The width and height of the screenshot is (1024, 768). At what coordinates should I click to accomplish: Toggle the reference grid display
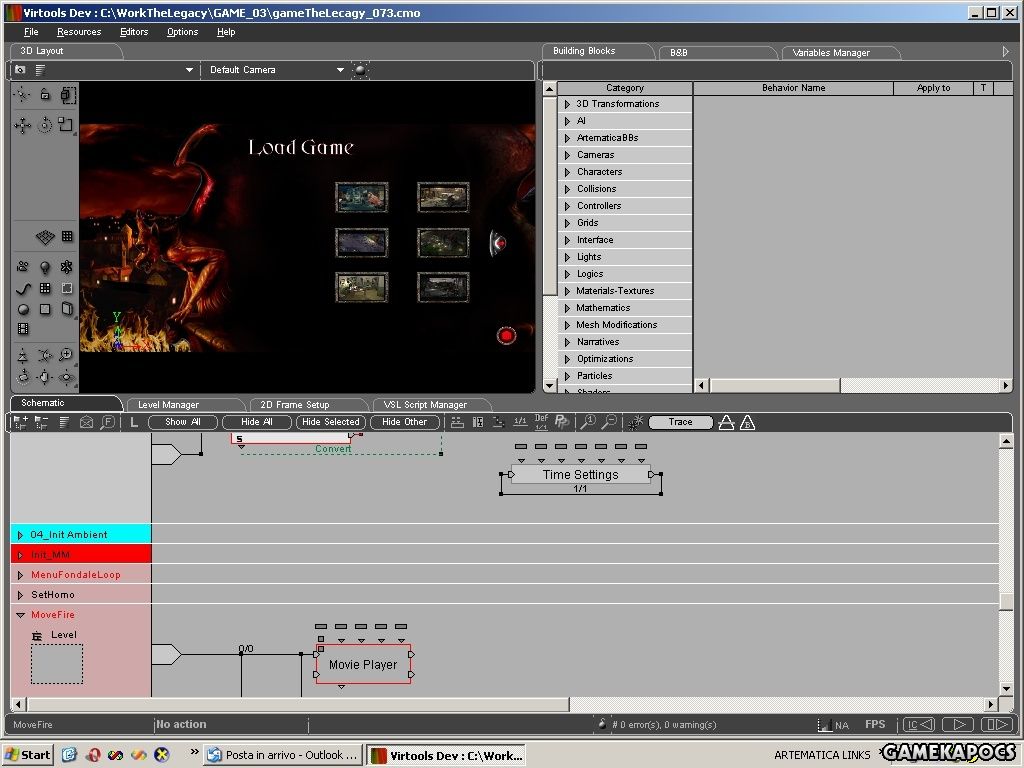point(44,236)
